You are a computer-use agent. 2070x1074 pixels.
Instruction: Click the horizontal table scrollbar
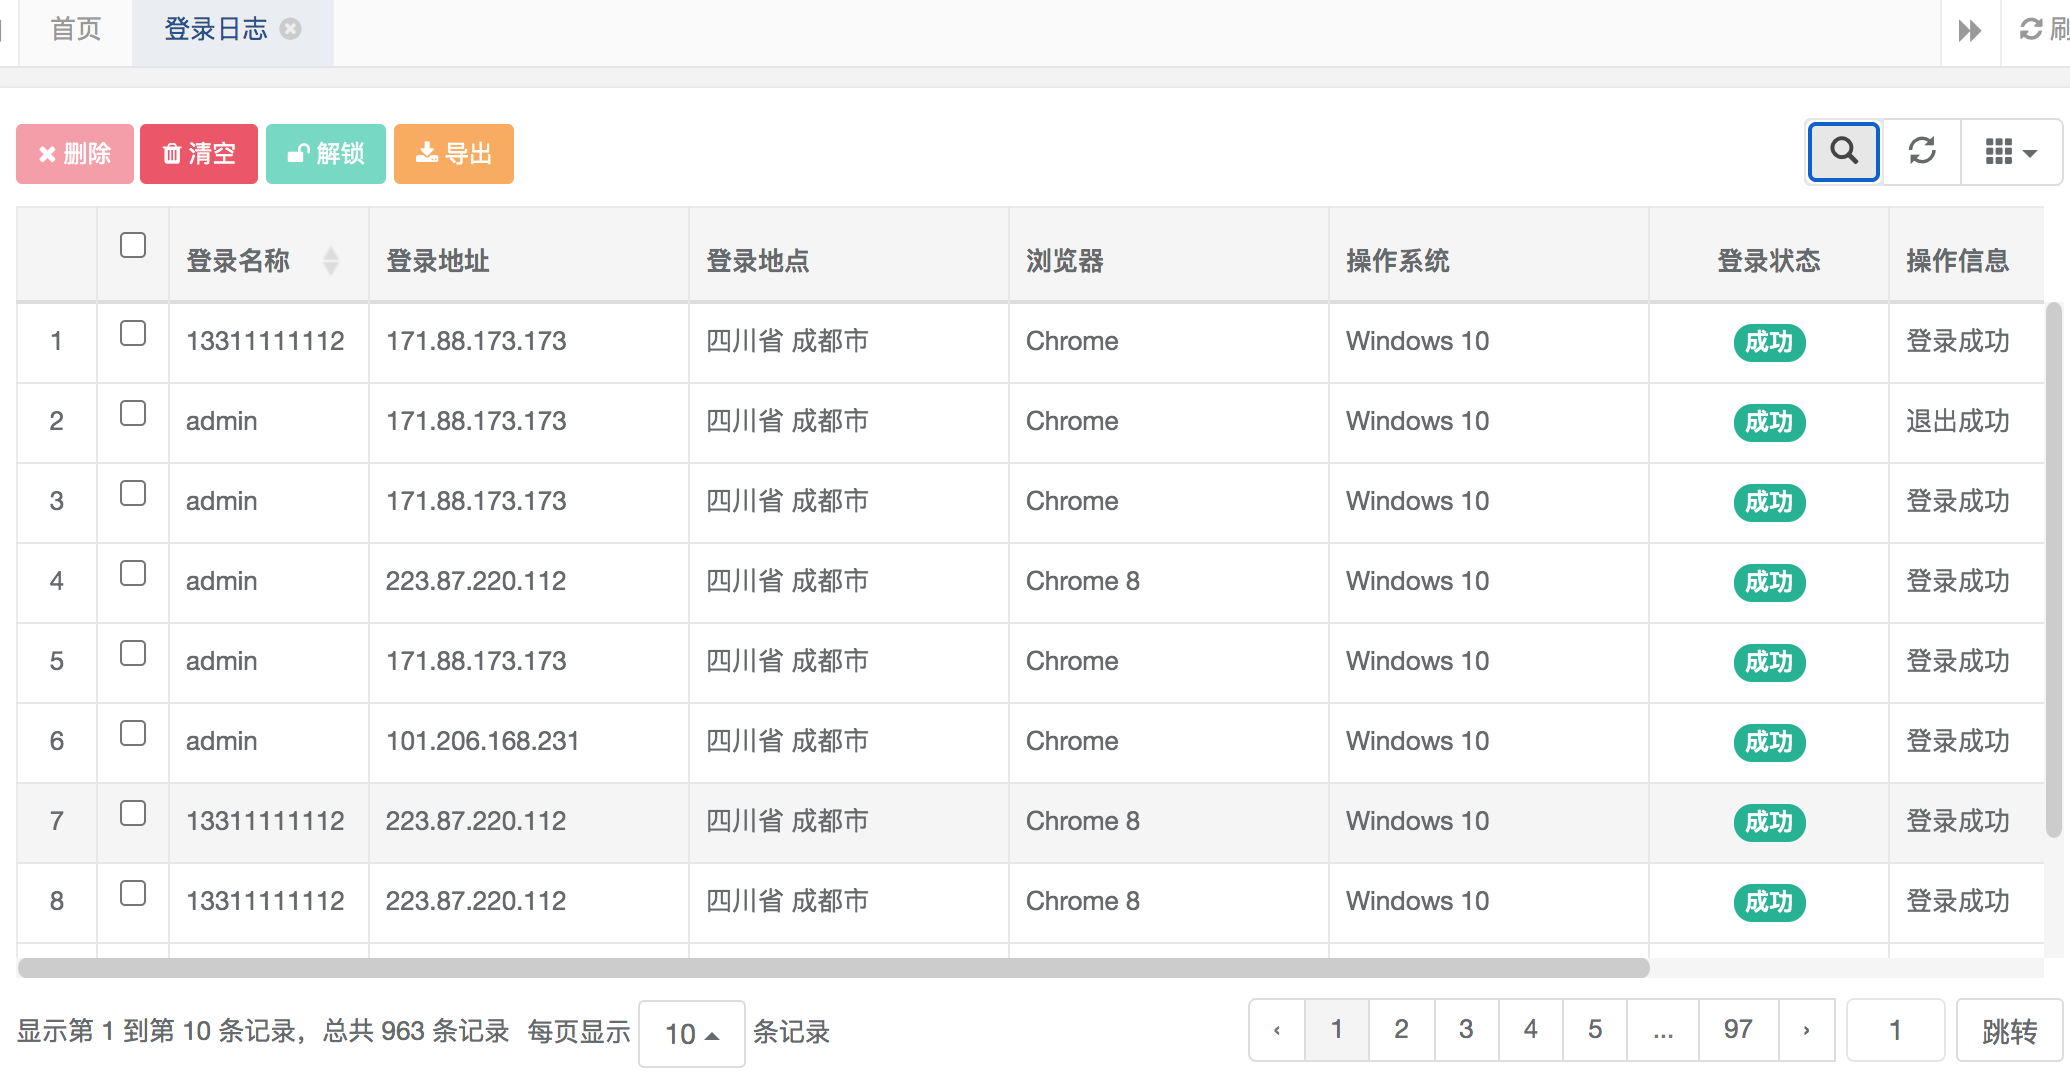coord(833,968)
